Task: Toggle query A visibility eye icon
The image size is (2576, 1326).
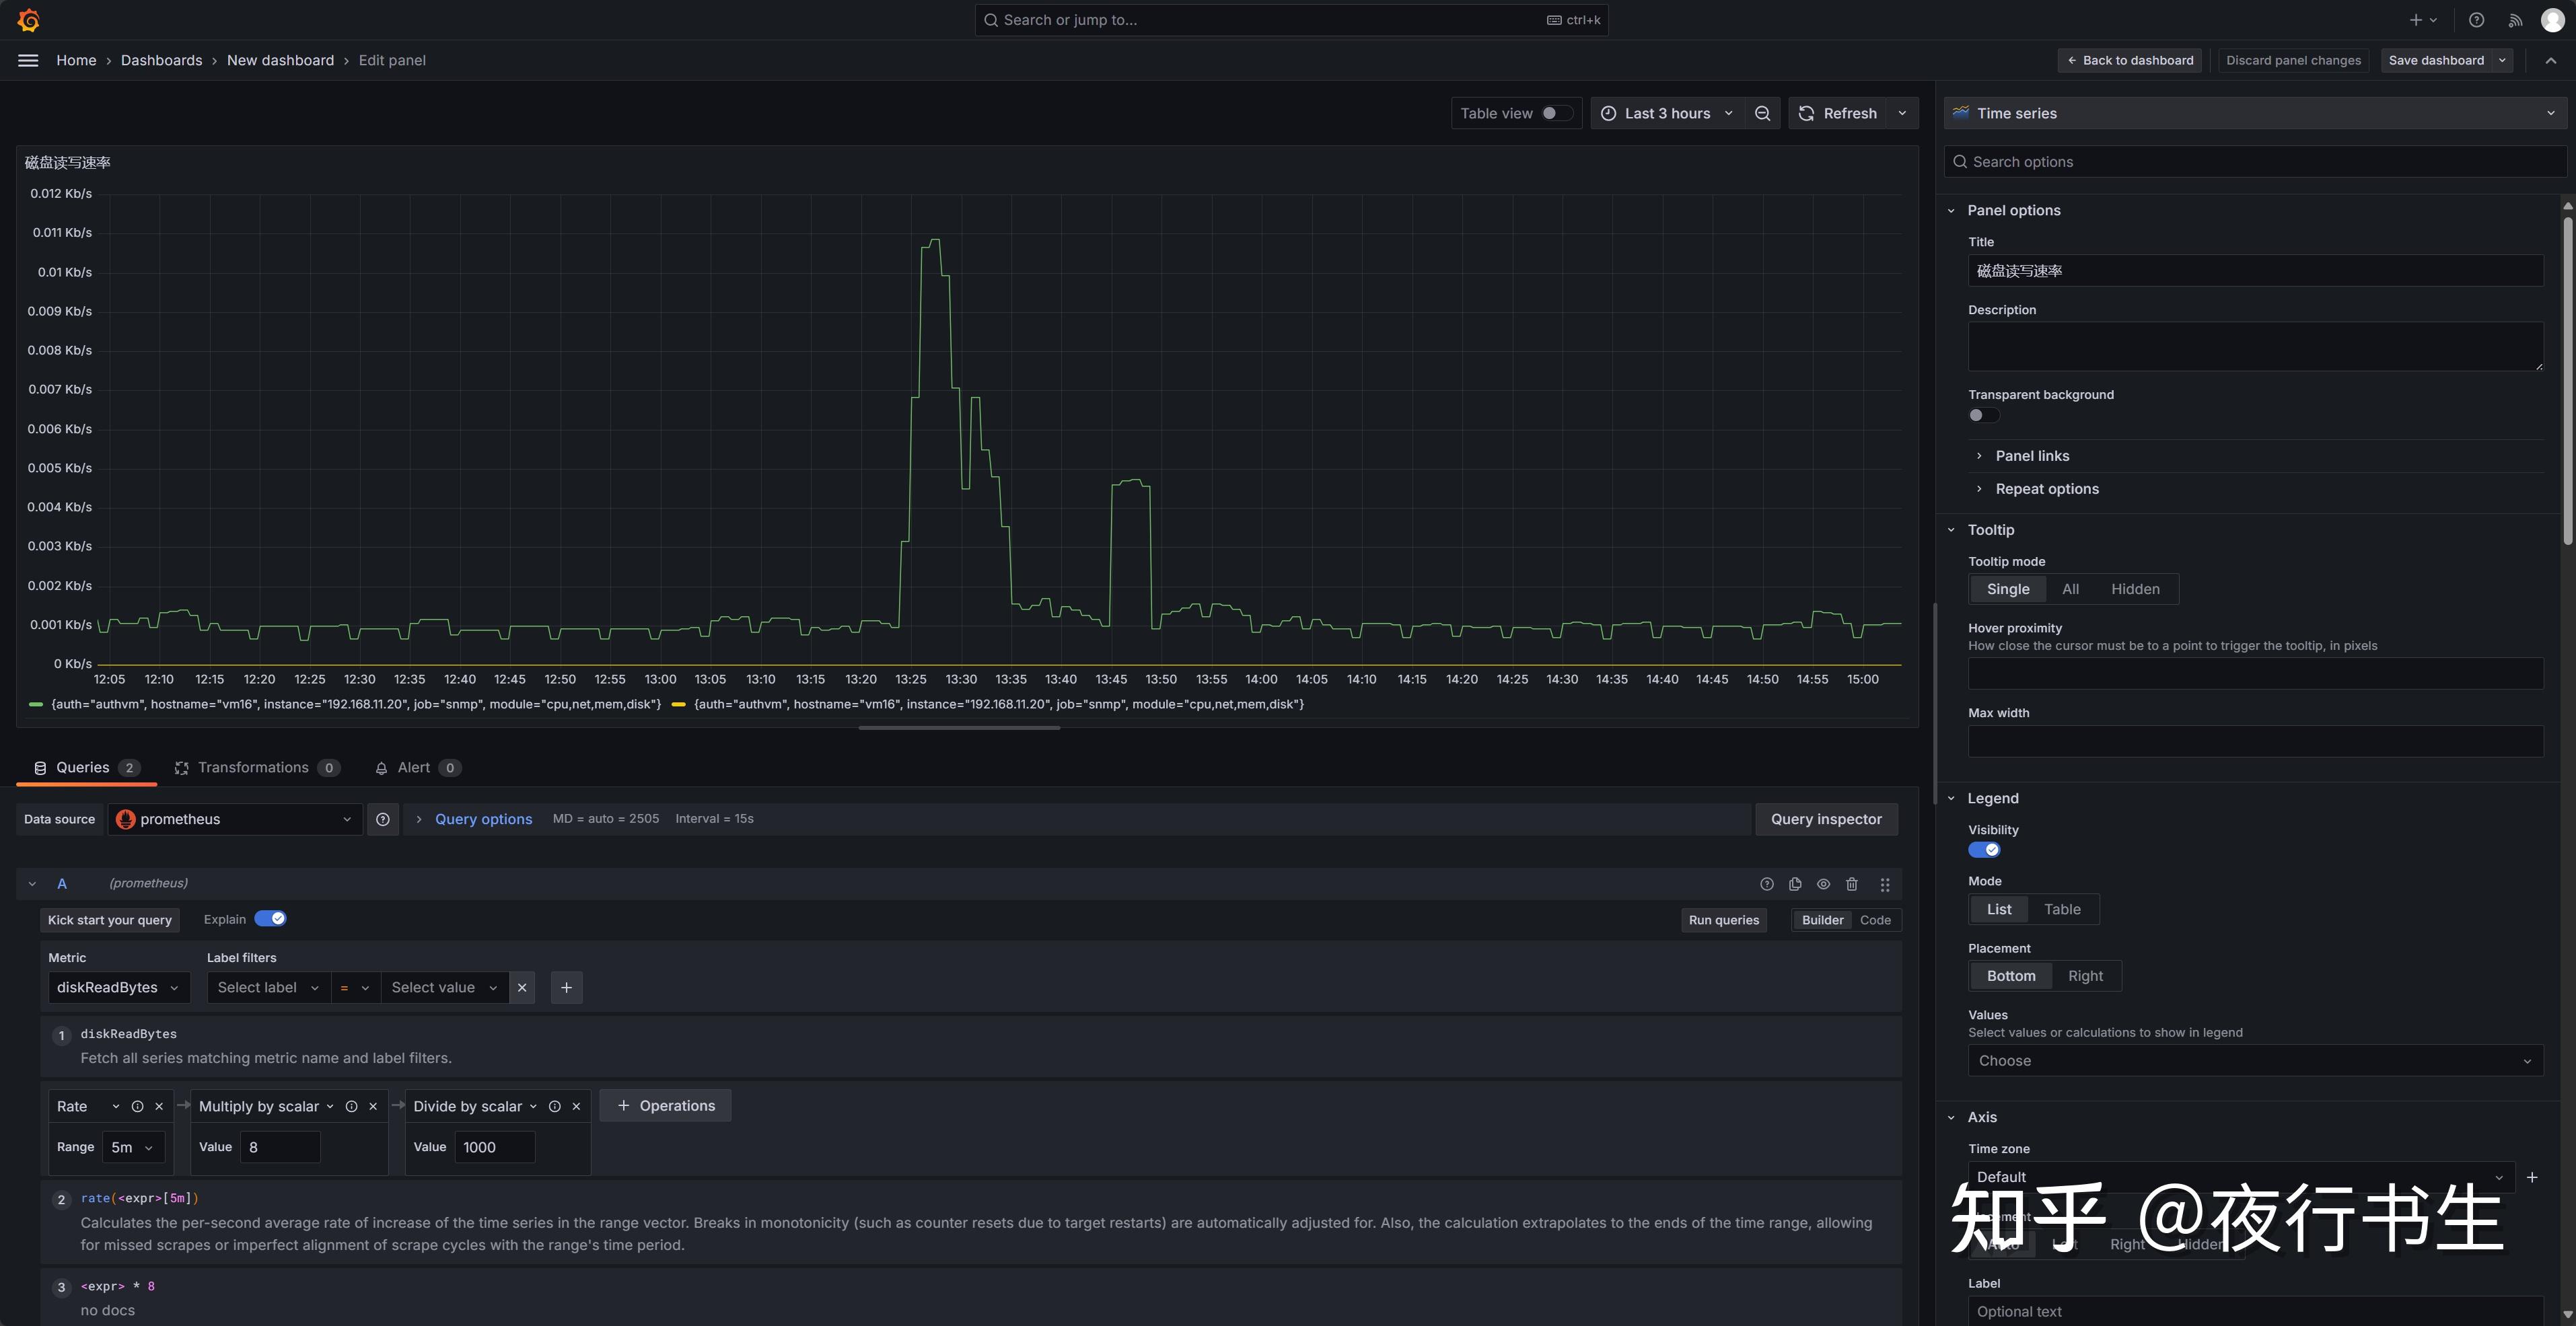Action: (x=1824, y=884)
